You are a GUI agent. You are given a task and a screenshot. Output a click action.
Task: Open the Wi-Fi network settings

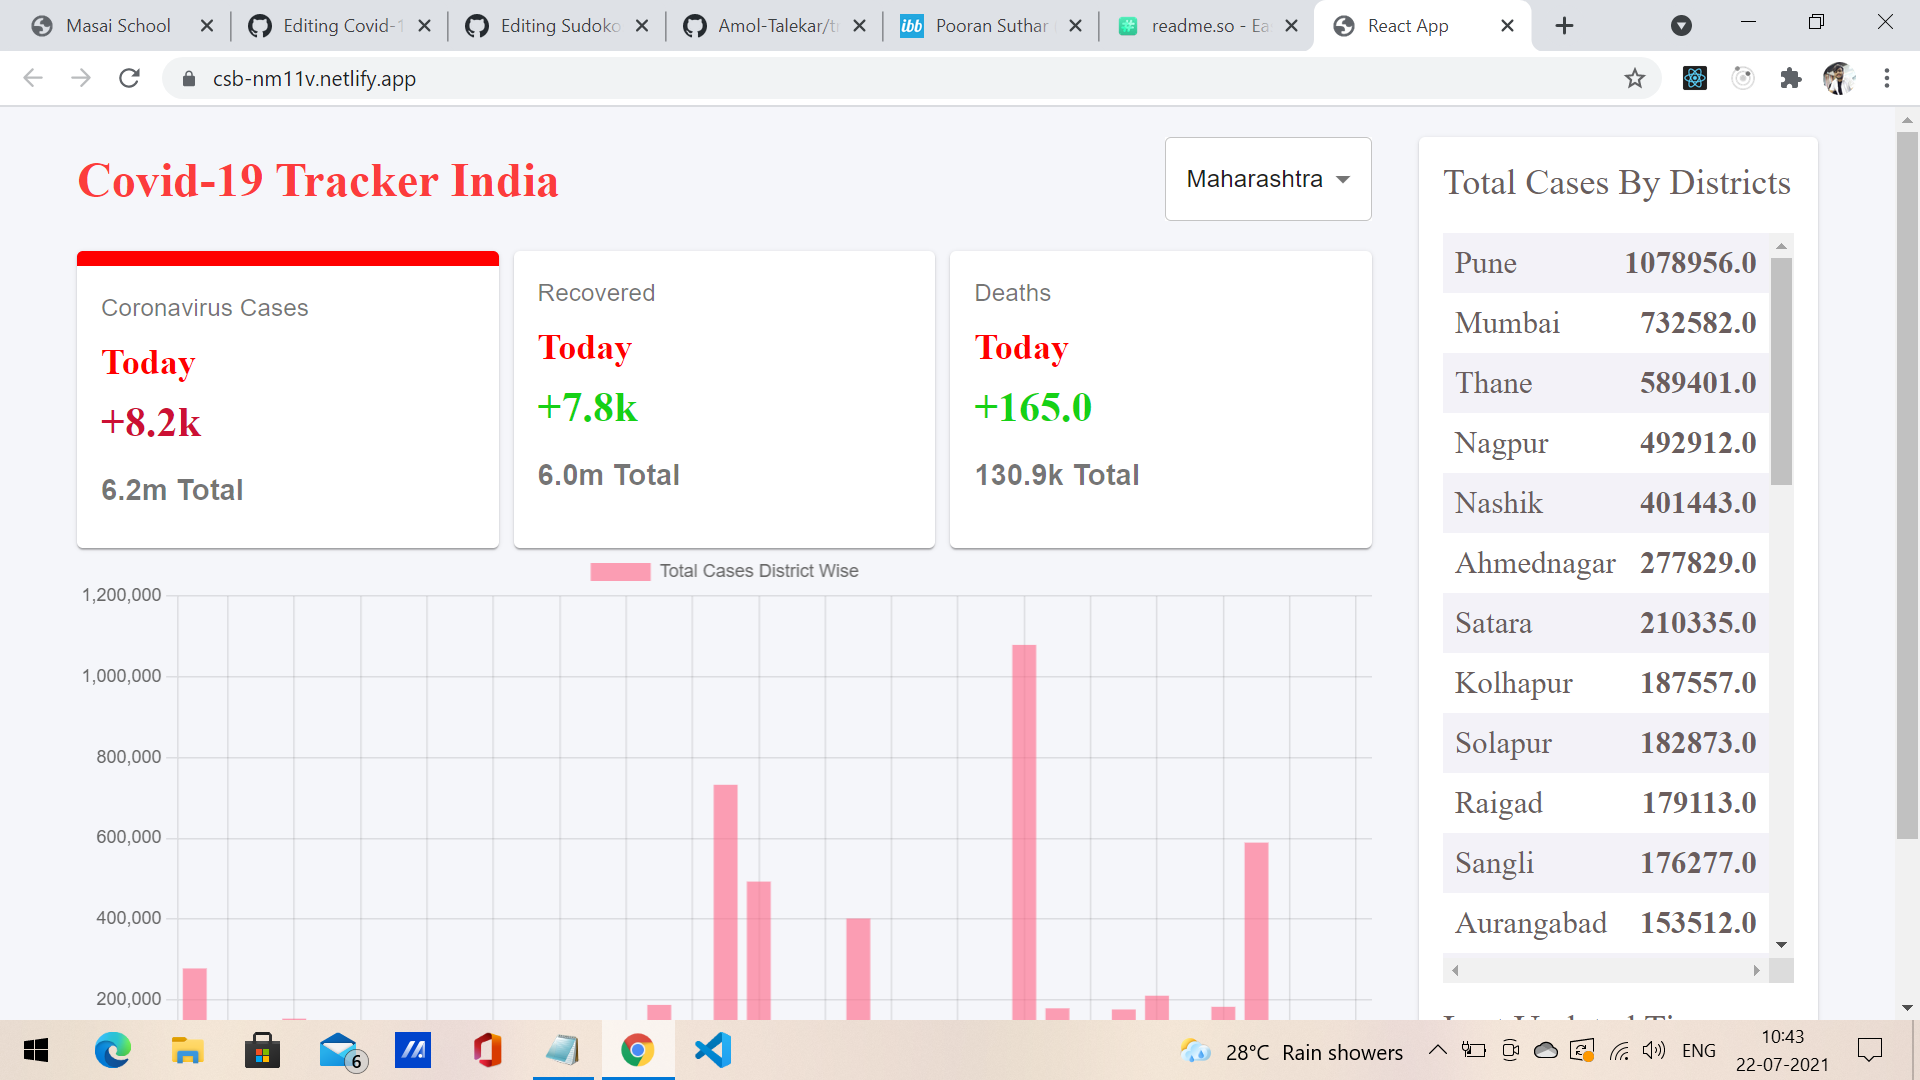point(1619,1050)
